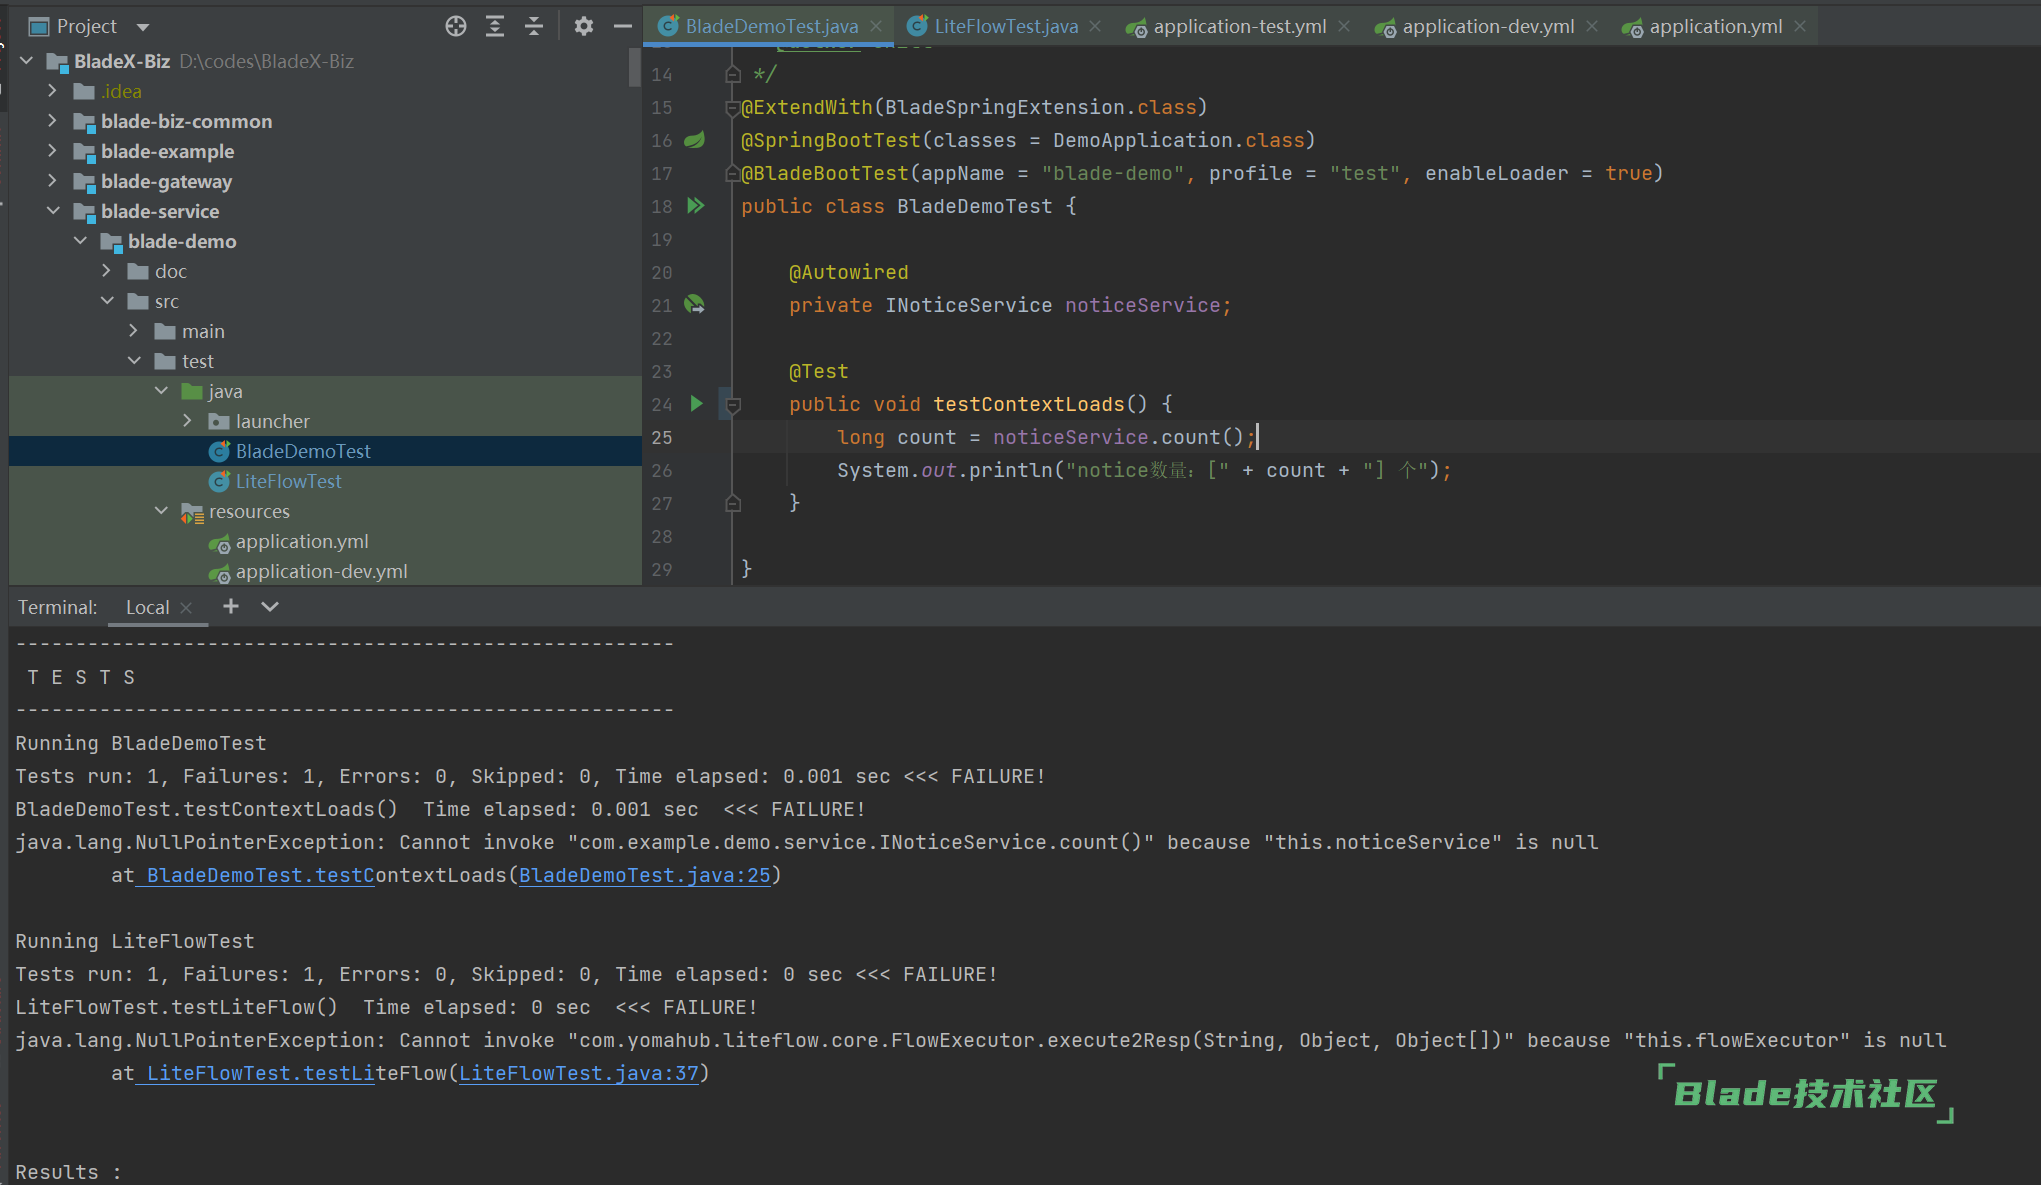Expand the doc folder

click(x=107, y=271)
